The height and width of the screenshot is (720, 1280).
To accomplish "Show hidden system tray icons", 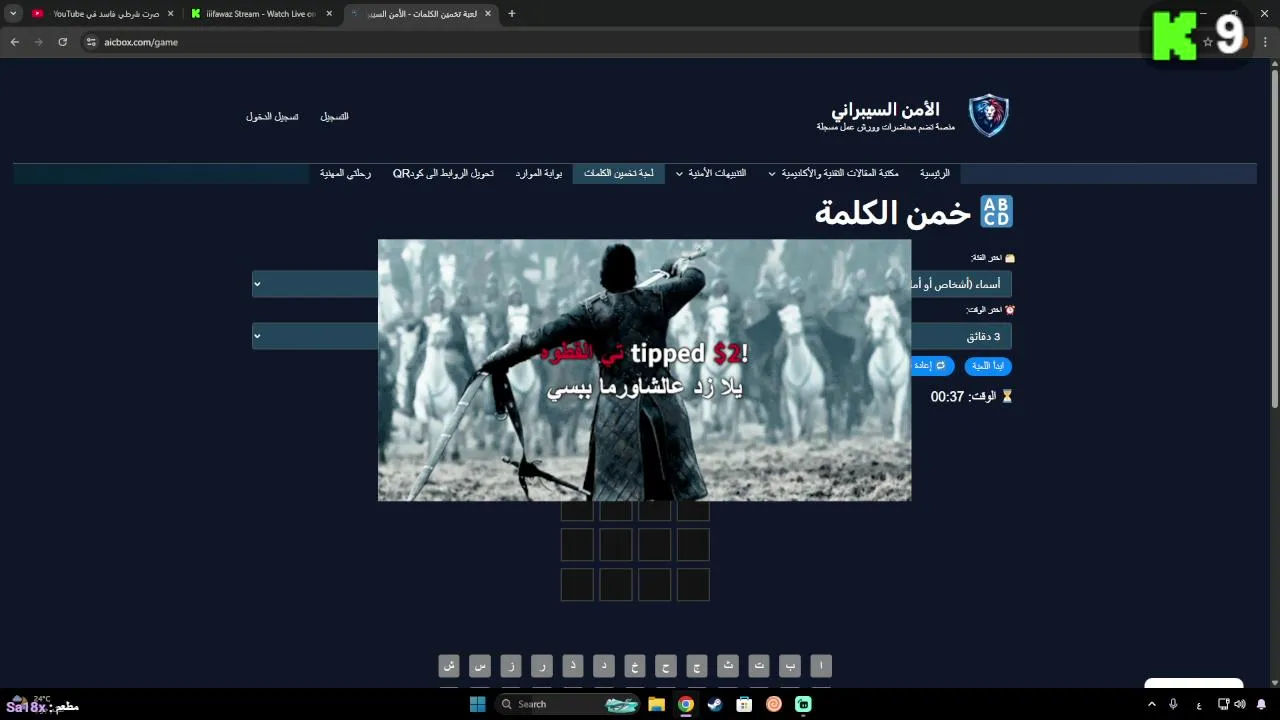I will [x=1151, y=704].
